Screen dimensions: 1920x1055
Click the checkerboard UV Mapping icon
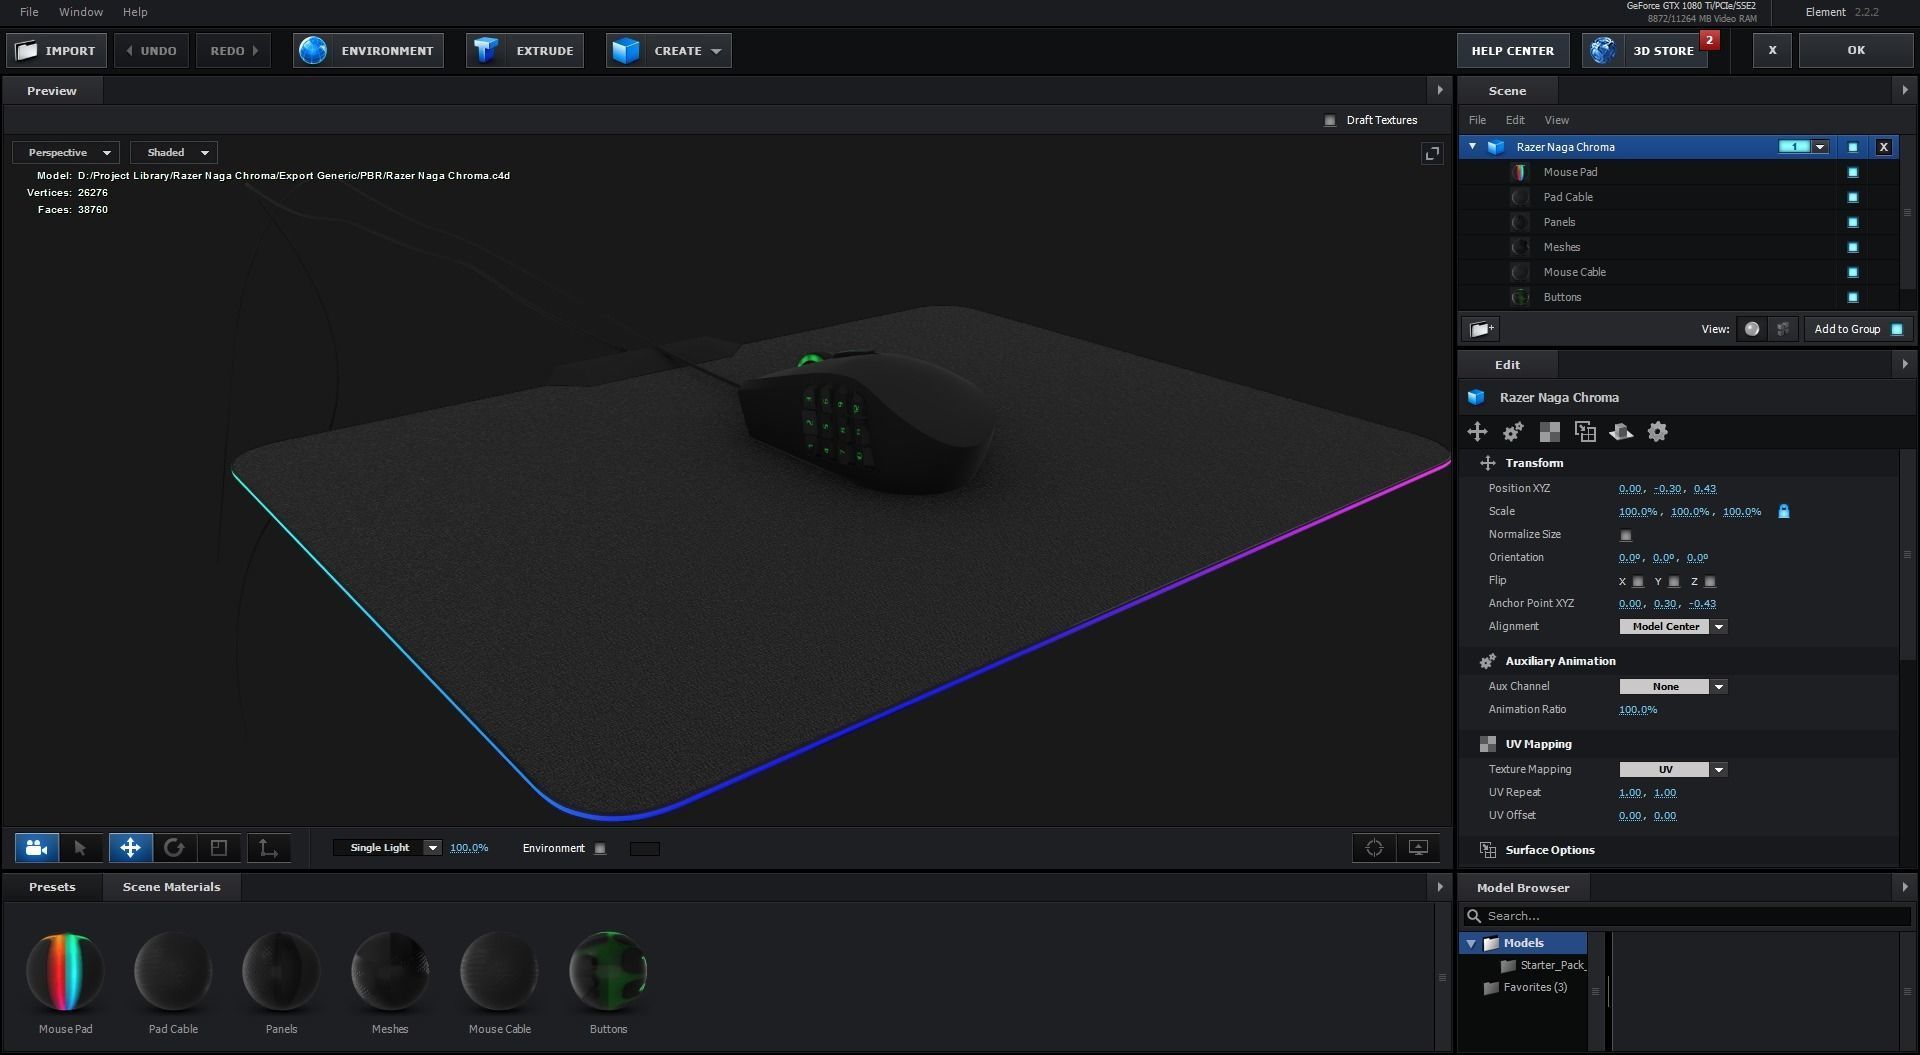tap(1549, 432)
